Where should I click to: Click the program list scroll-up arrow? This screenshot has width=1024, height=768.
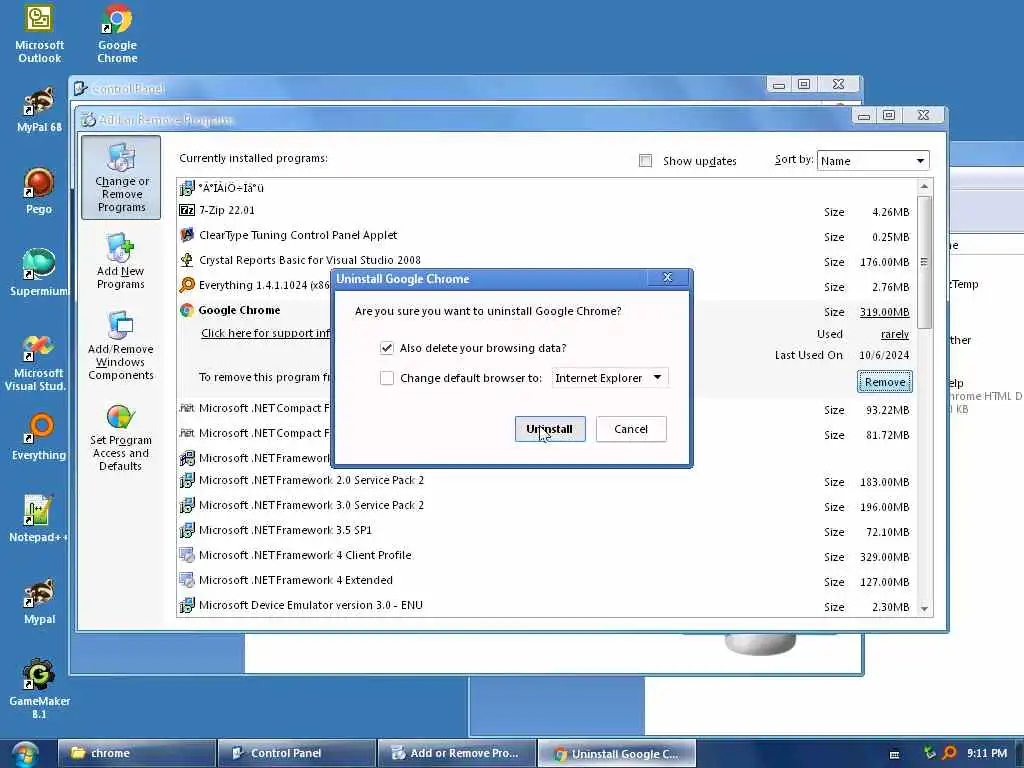click(x=924, y=187)
